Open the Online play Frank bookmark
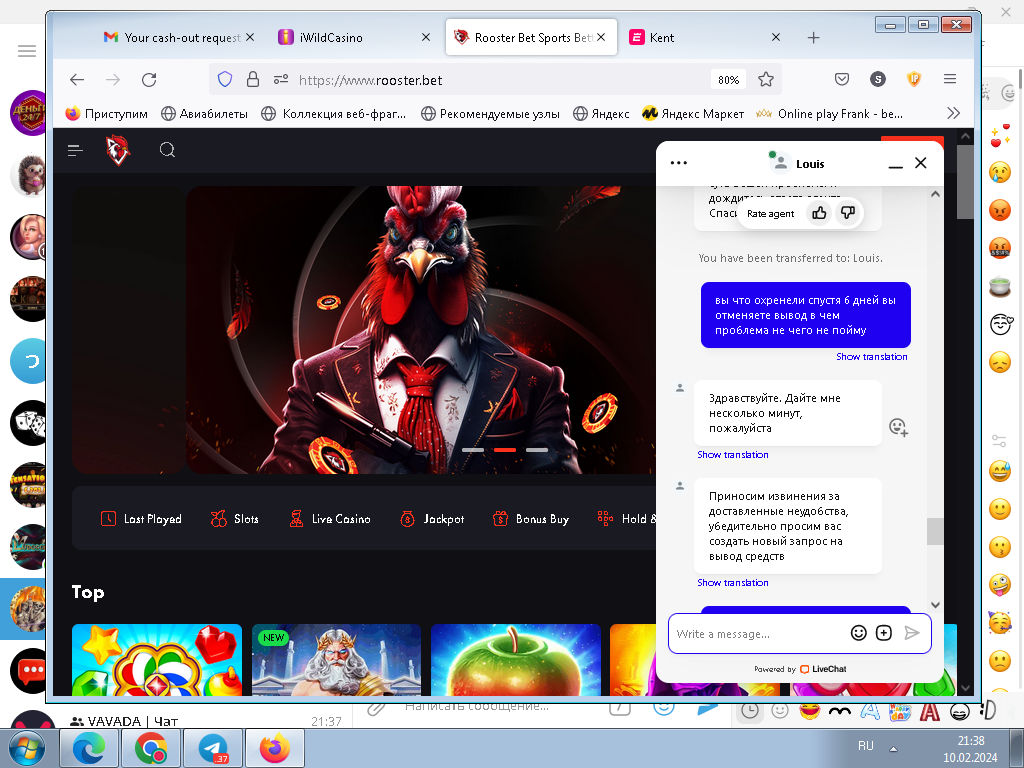 coord(829,114)
